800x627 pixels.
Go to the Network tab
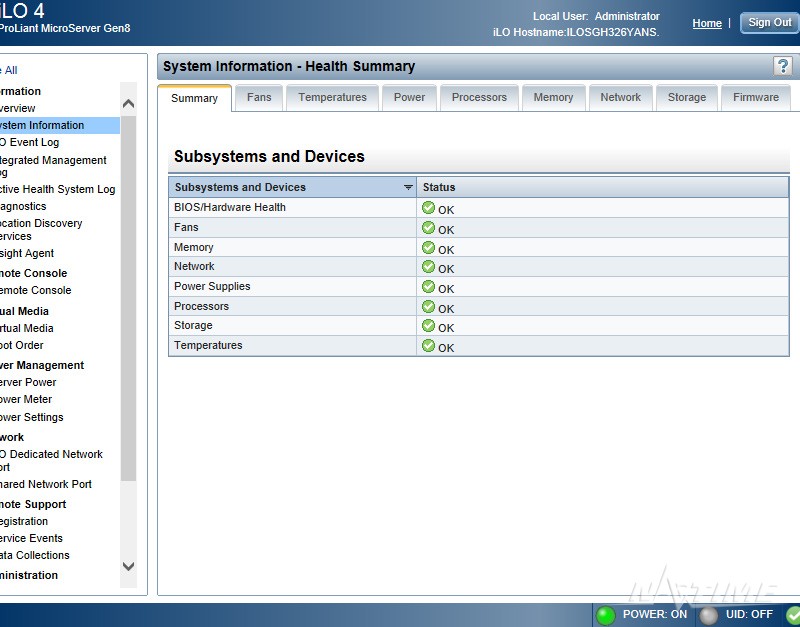[620, 97]
